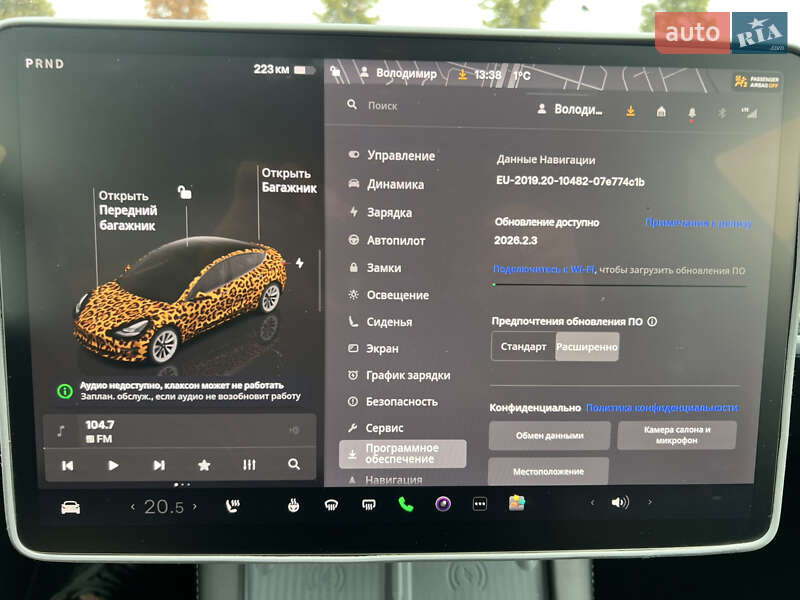Screen dimensions: 800x600
Task: Open the Безопасность settings section
Action: coord(400,401)
